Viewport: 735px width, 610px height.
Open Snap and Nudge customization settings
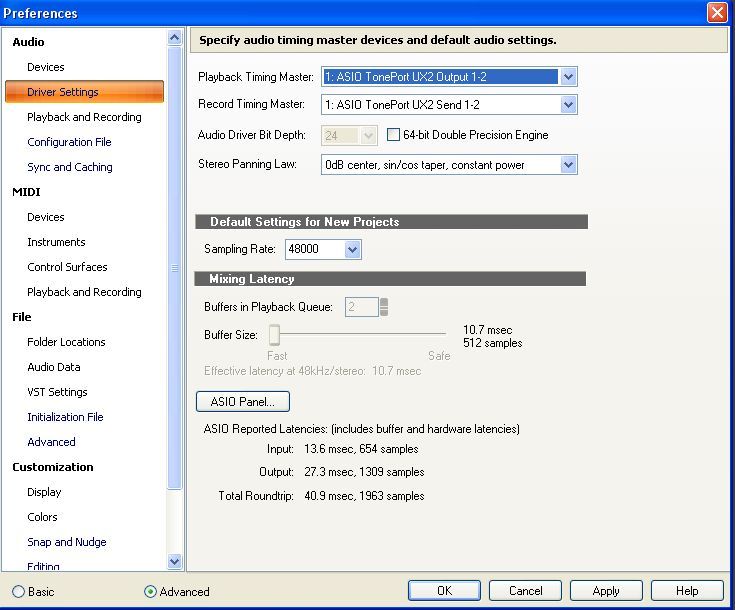pos(66,542)
